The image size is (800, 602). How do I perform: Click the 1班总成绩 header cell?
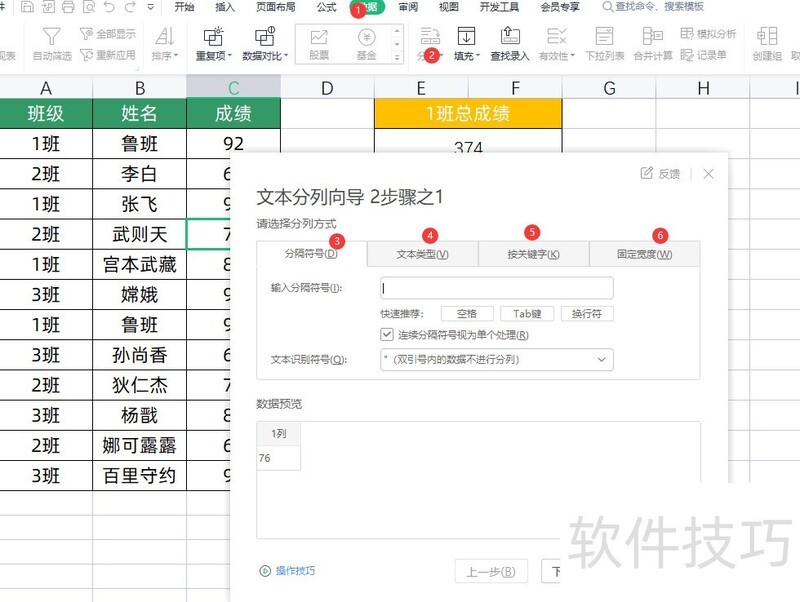pos(468,113)
